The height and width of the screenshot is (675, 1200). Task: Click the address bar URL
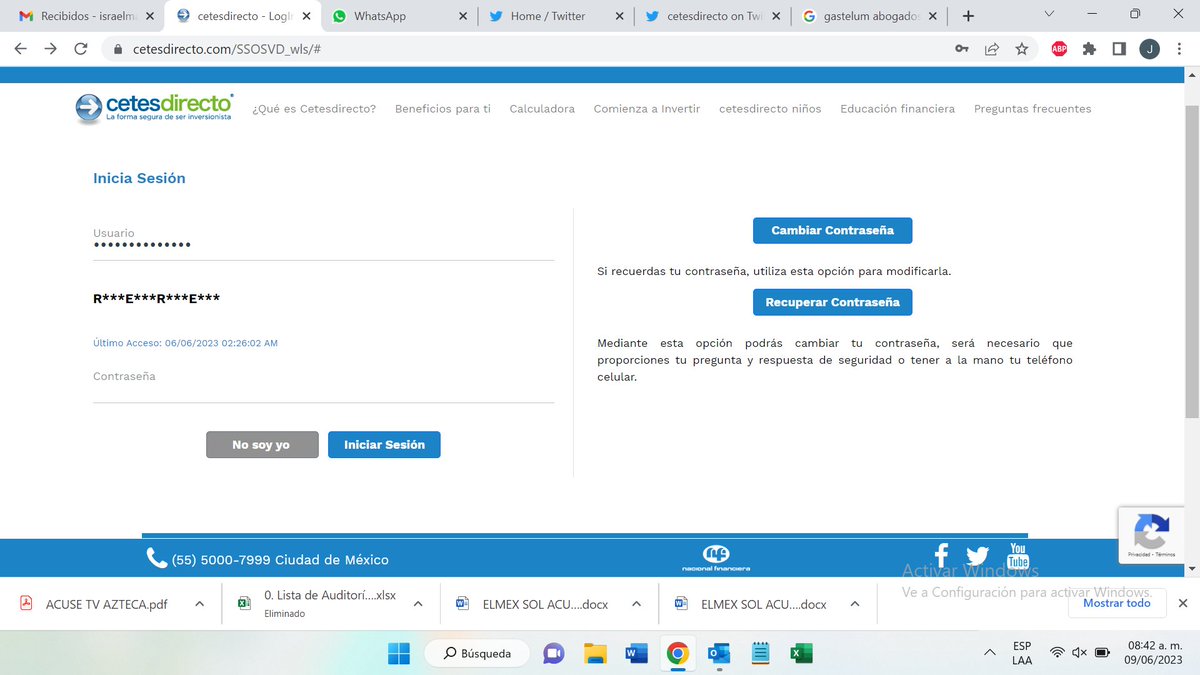pyautogui.click(x=226, y=49)
